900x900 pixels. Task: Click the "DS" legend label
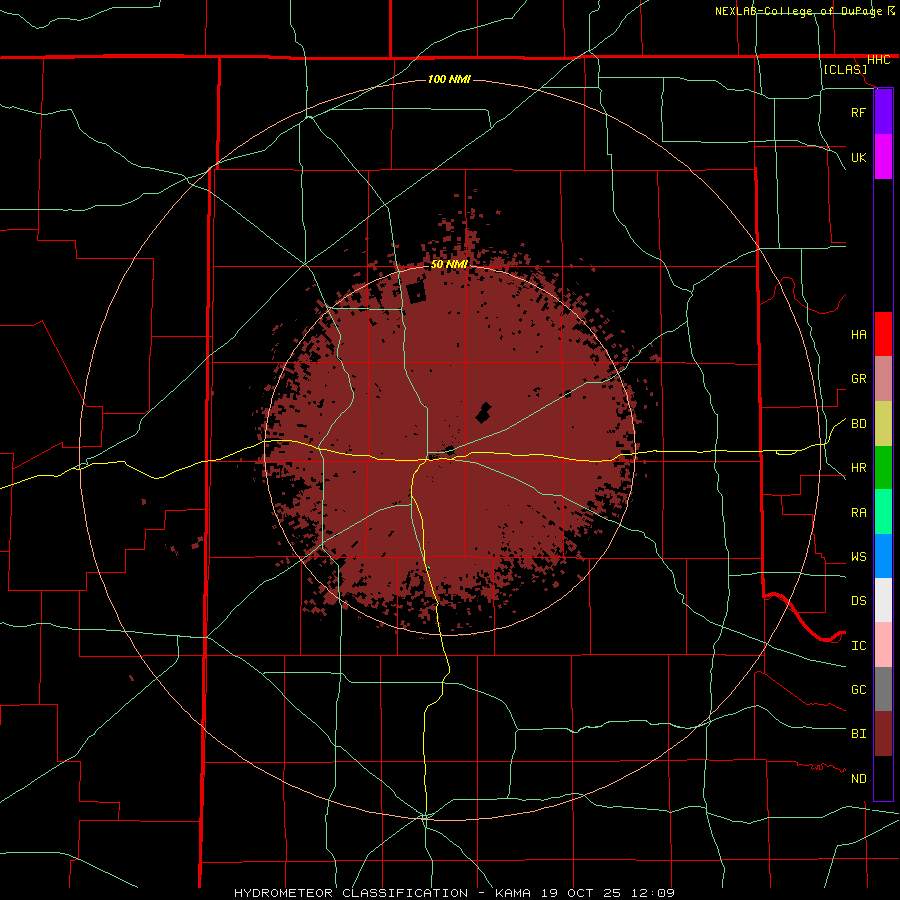[x=858, y=601]
